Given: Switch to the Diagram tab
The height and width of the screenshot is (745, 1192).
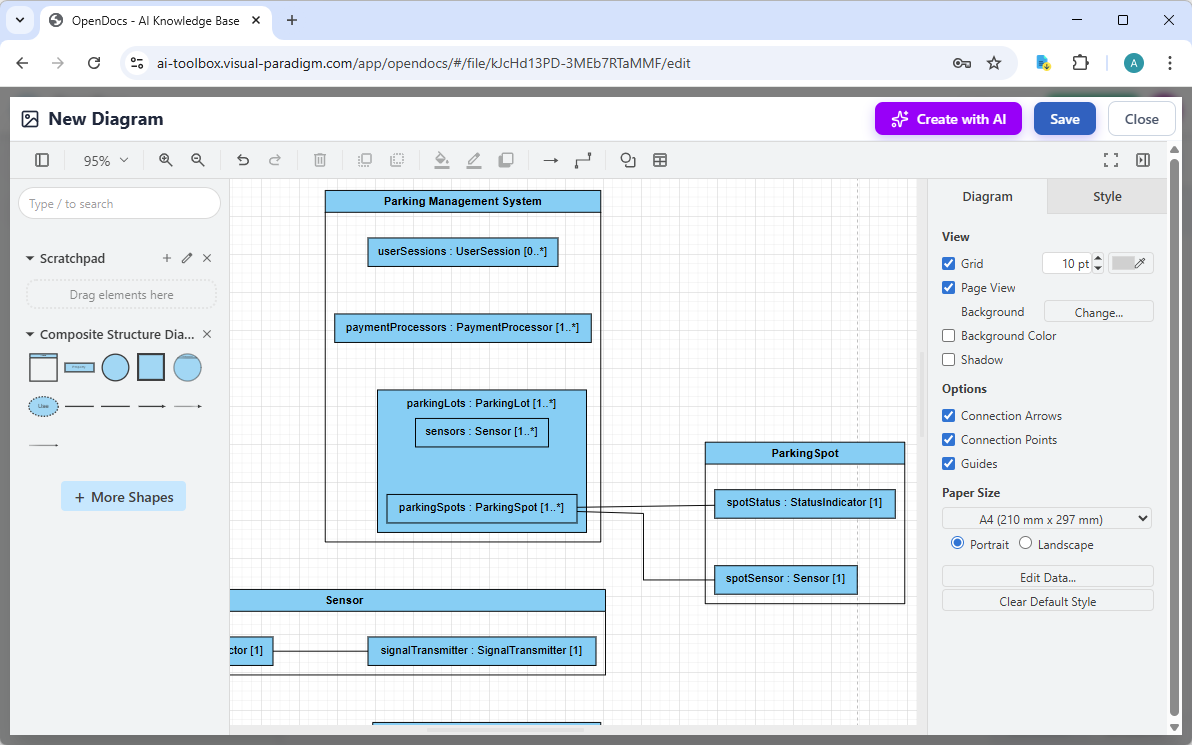Looking at the screenshot, I should click(986, 196).
